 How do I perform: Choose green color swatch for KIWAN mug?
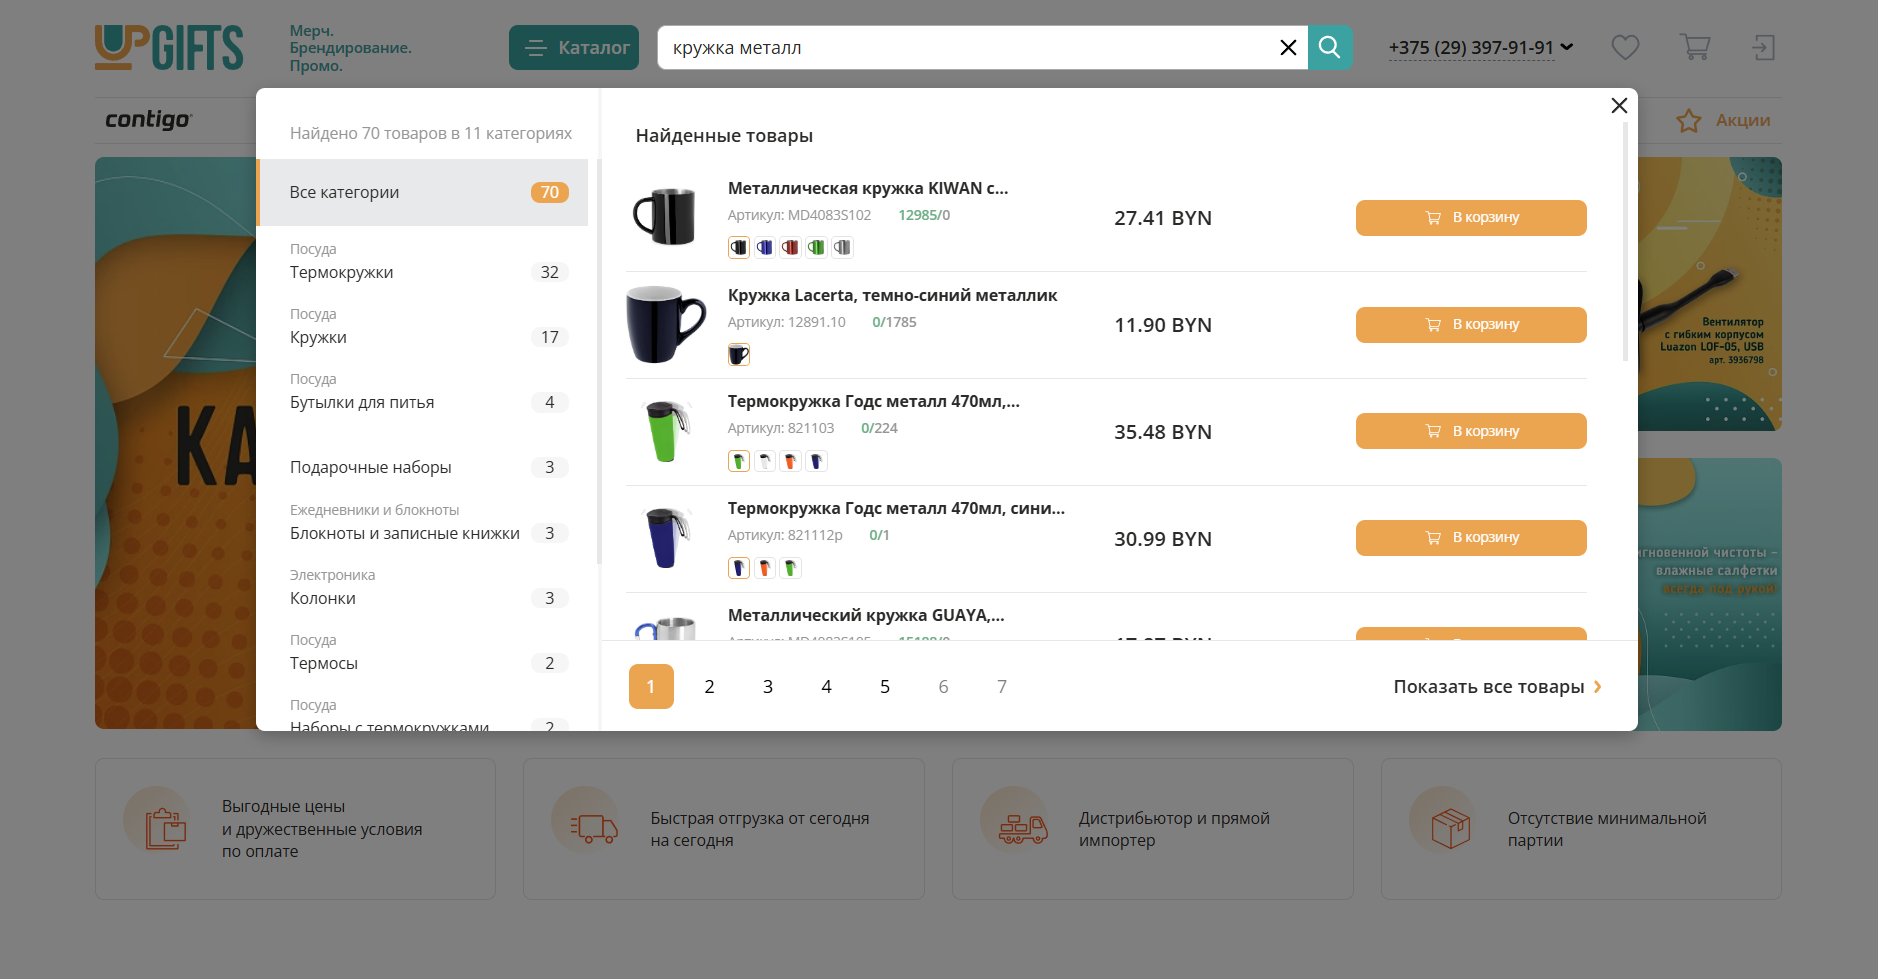[x=816, y=248]
